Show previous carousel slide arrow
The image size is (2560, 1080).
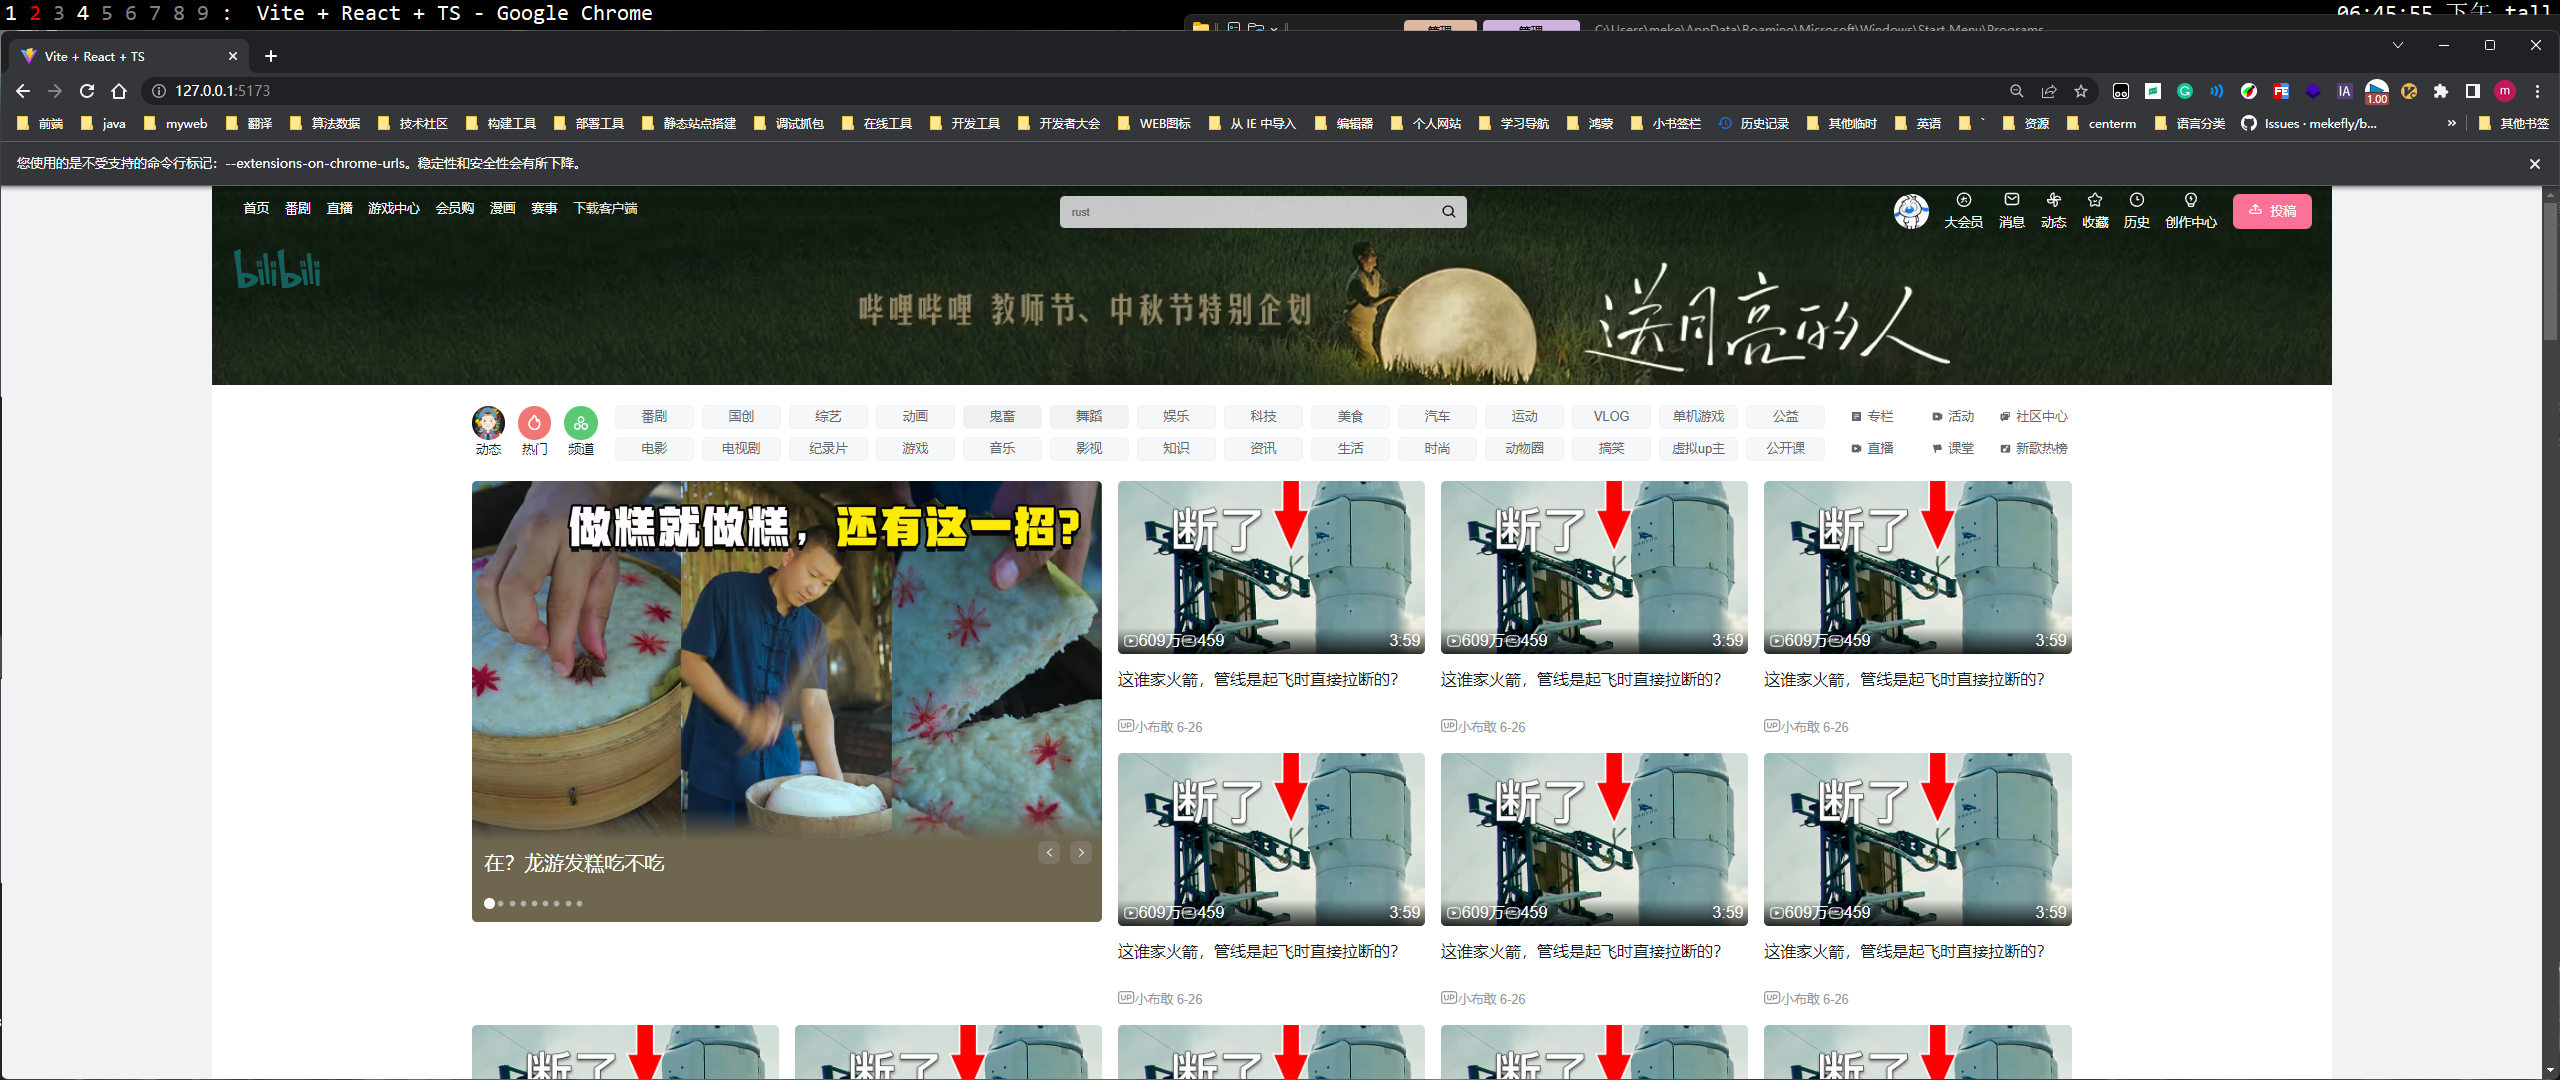(x=1049, y=853)
